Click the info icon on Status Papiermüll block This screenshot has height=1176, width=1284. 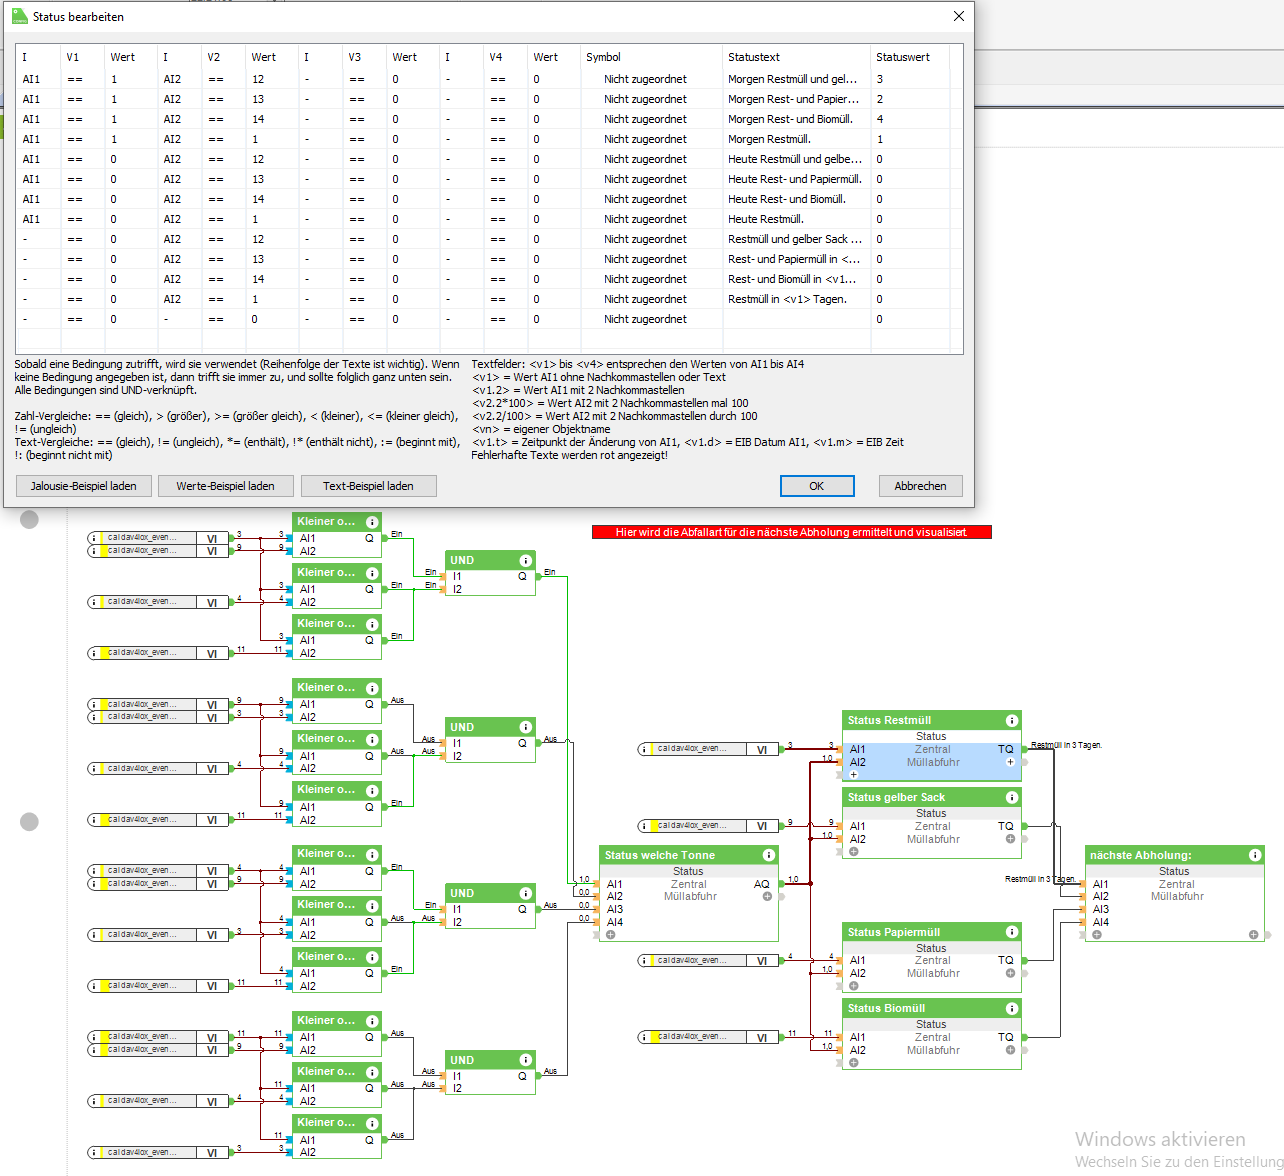tap(1011, 932)
